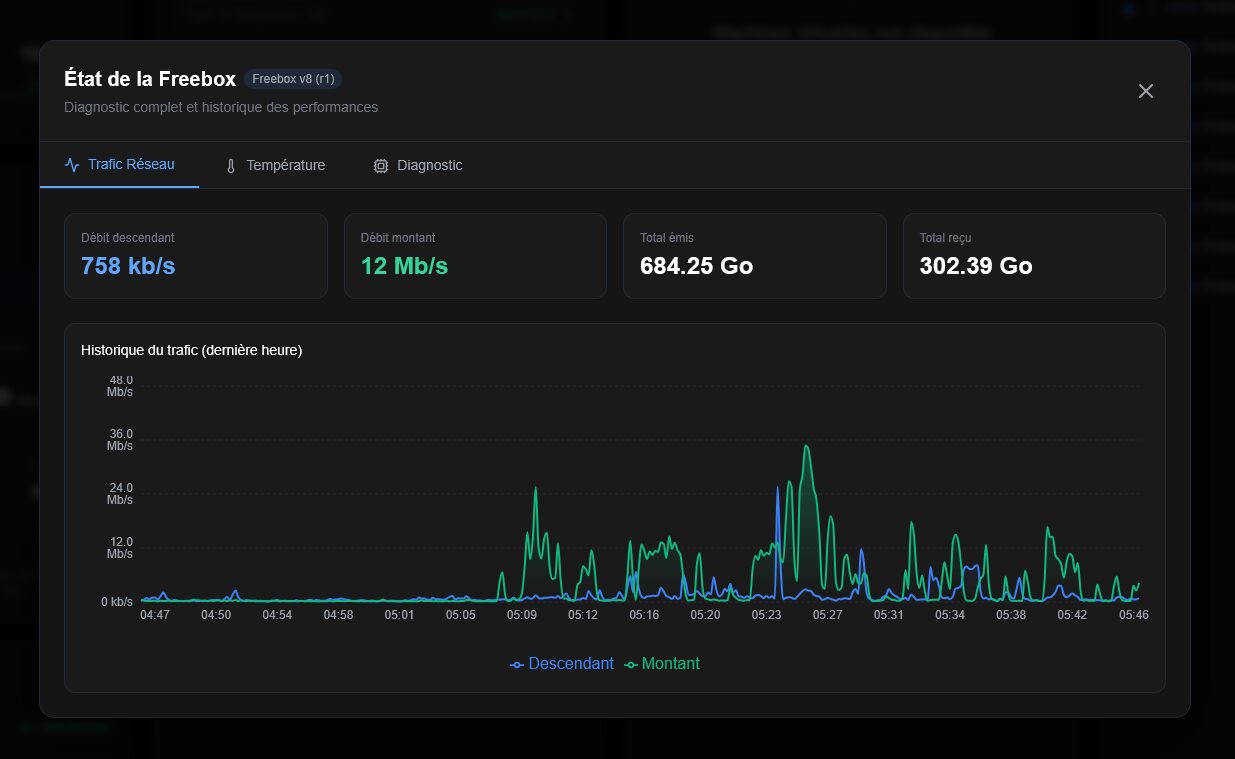Click the tall blue spike near 05:23
This screenshot has height=759, width=1235.
tap(778, 490)
